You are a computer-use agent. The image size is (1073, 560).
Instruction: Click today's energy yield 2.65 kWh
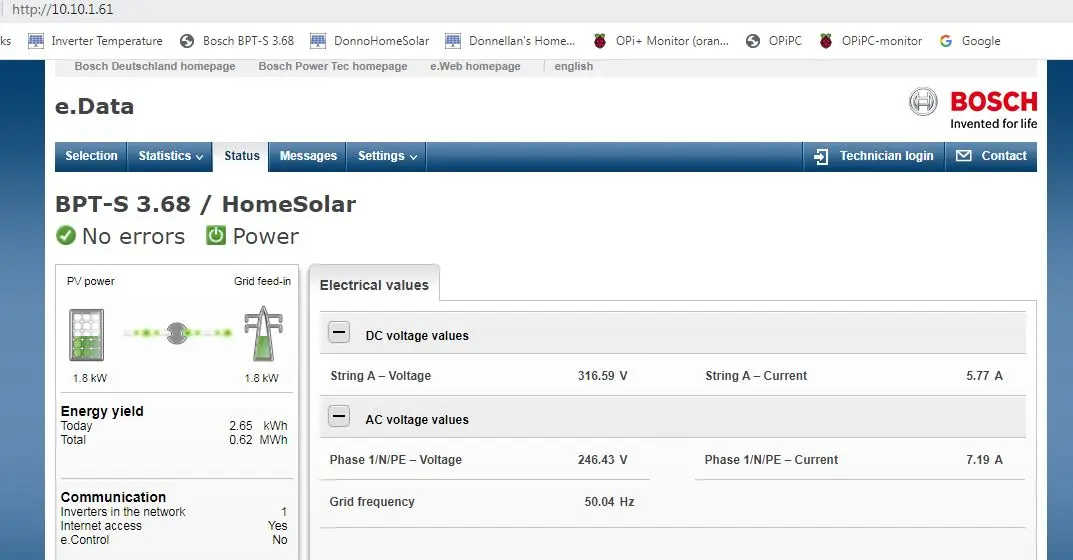[x=258, y=426]
